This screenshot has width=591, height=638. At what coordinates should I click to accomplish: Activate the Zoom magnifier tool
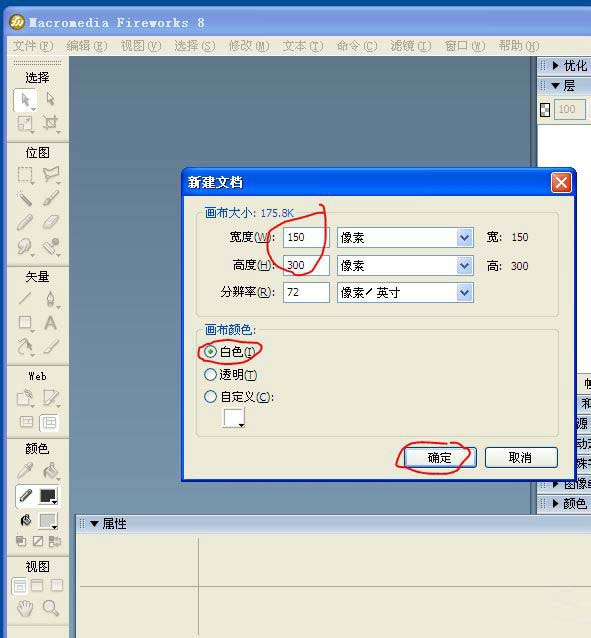[x=51, y=608]
